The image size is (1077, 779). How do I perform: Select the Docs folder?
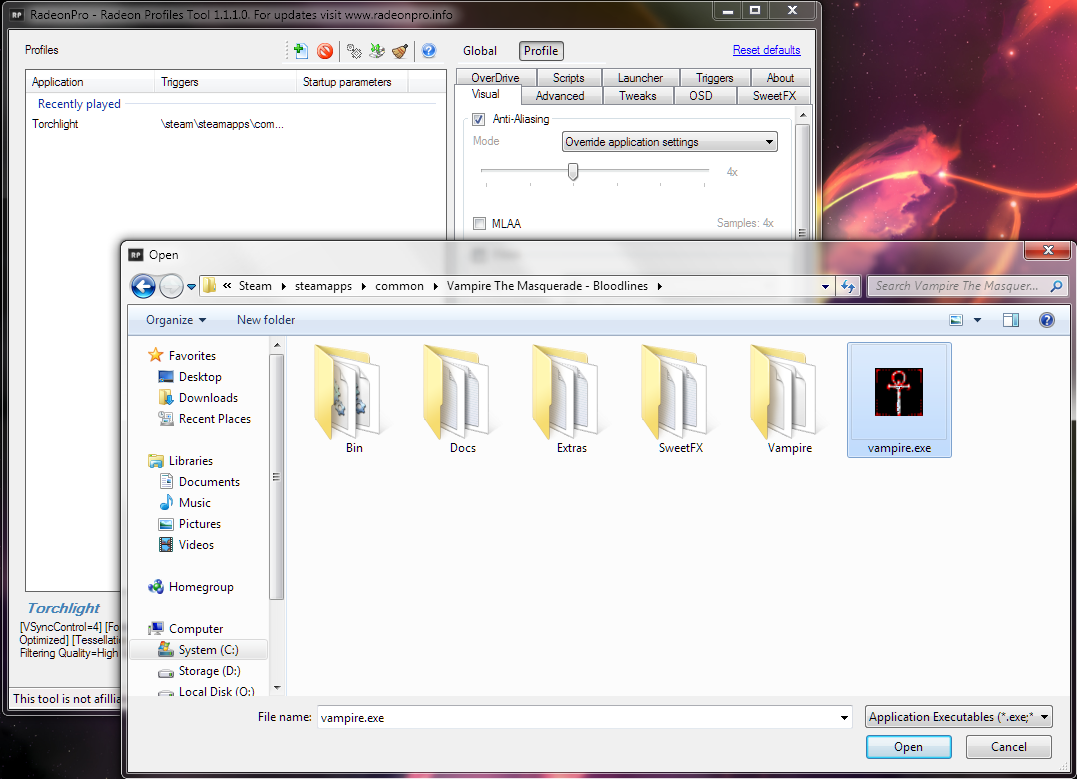463,400
